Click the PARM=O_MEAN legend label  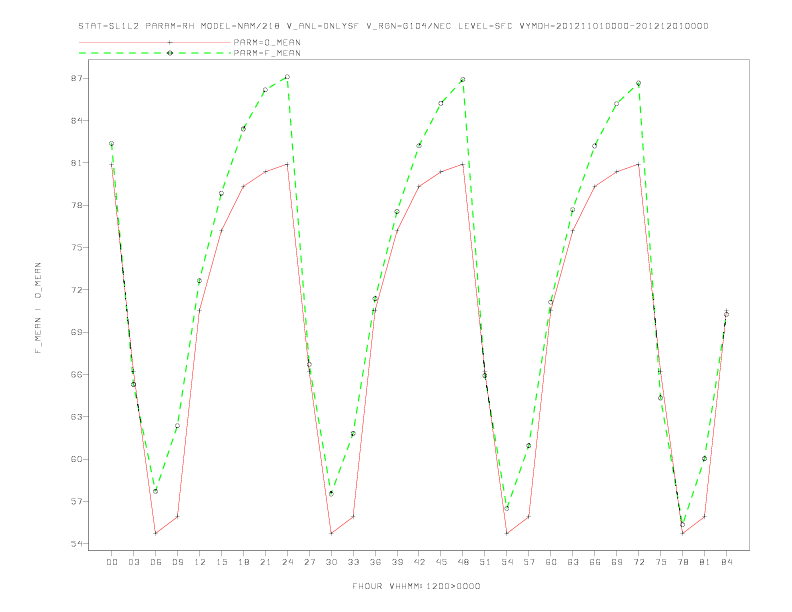pos(267,42)
